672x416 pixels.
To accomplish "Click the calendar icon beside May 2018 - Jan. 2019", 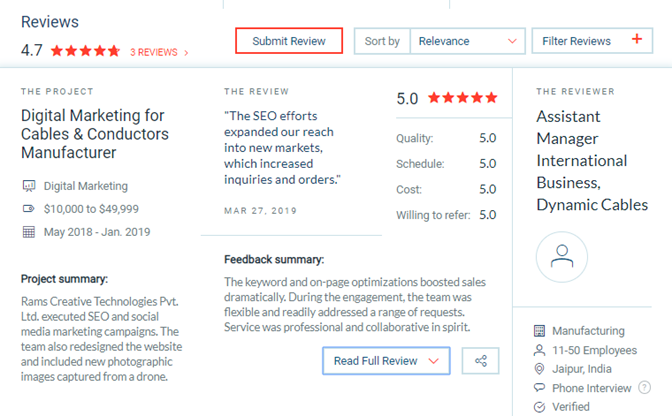I will coord(29,232).
